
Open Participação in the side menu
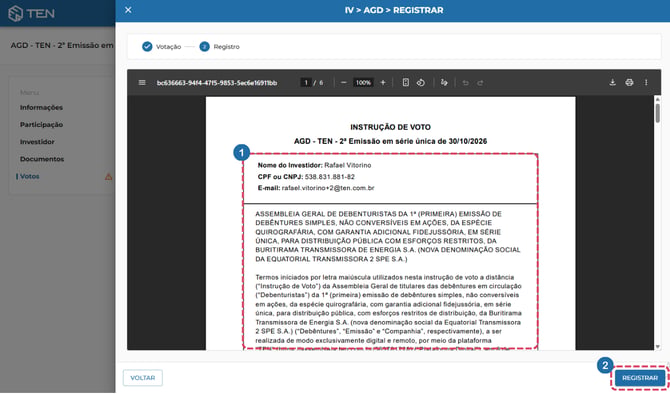[41, 124]
